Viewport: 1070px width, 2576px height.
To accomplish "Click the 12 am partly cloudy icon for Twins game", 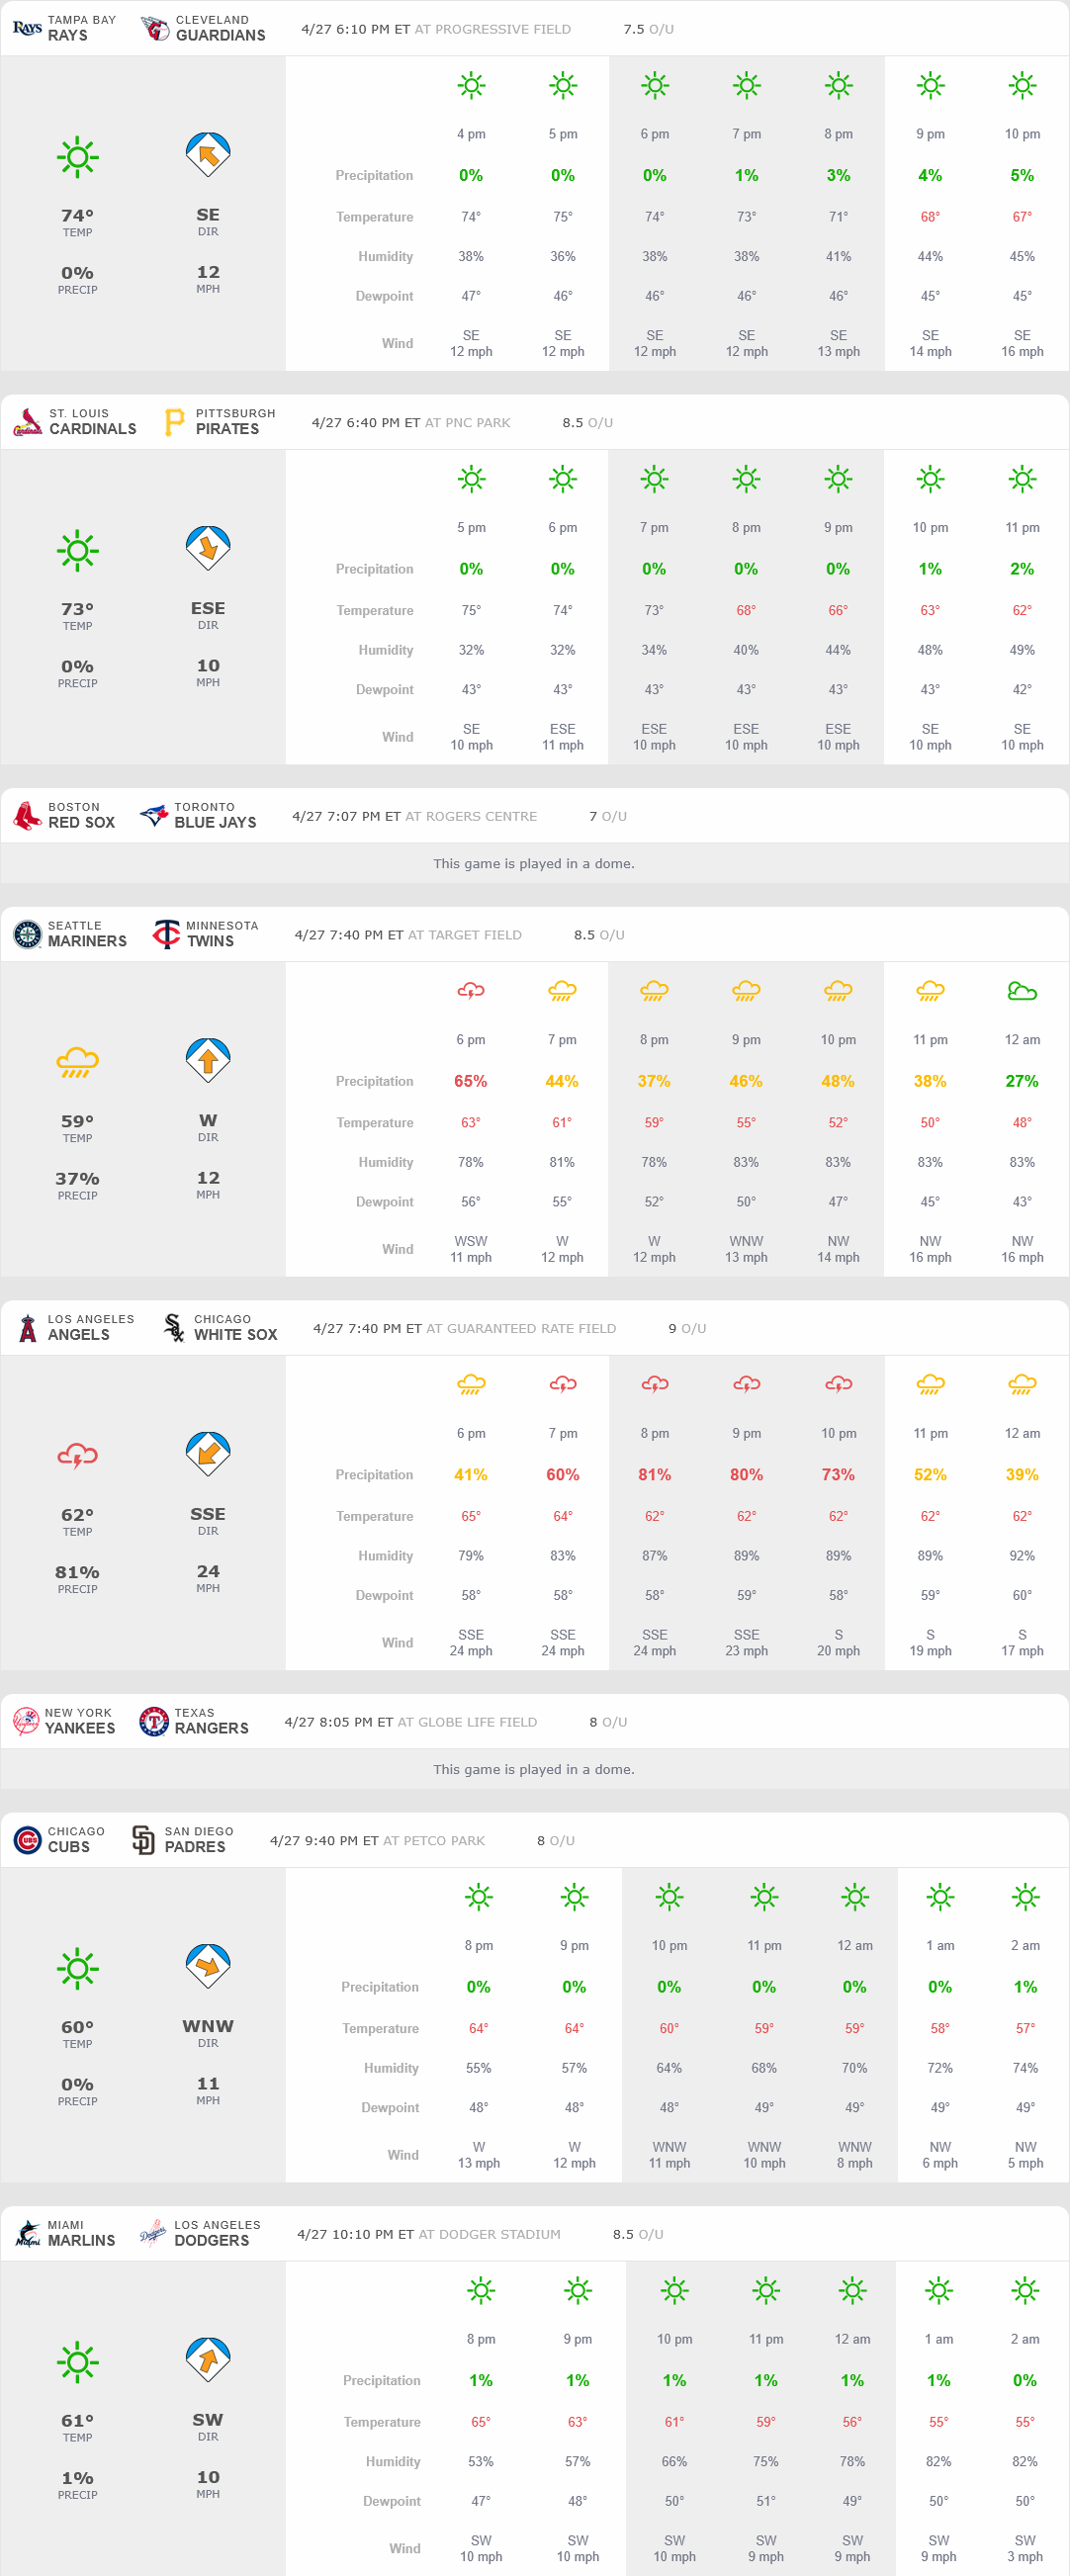I will [x=1021, y=990].
